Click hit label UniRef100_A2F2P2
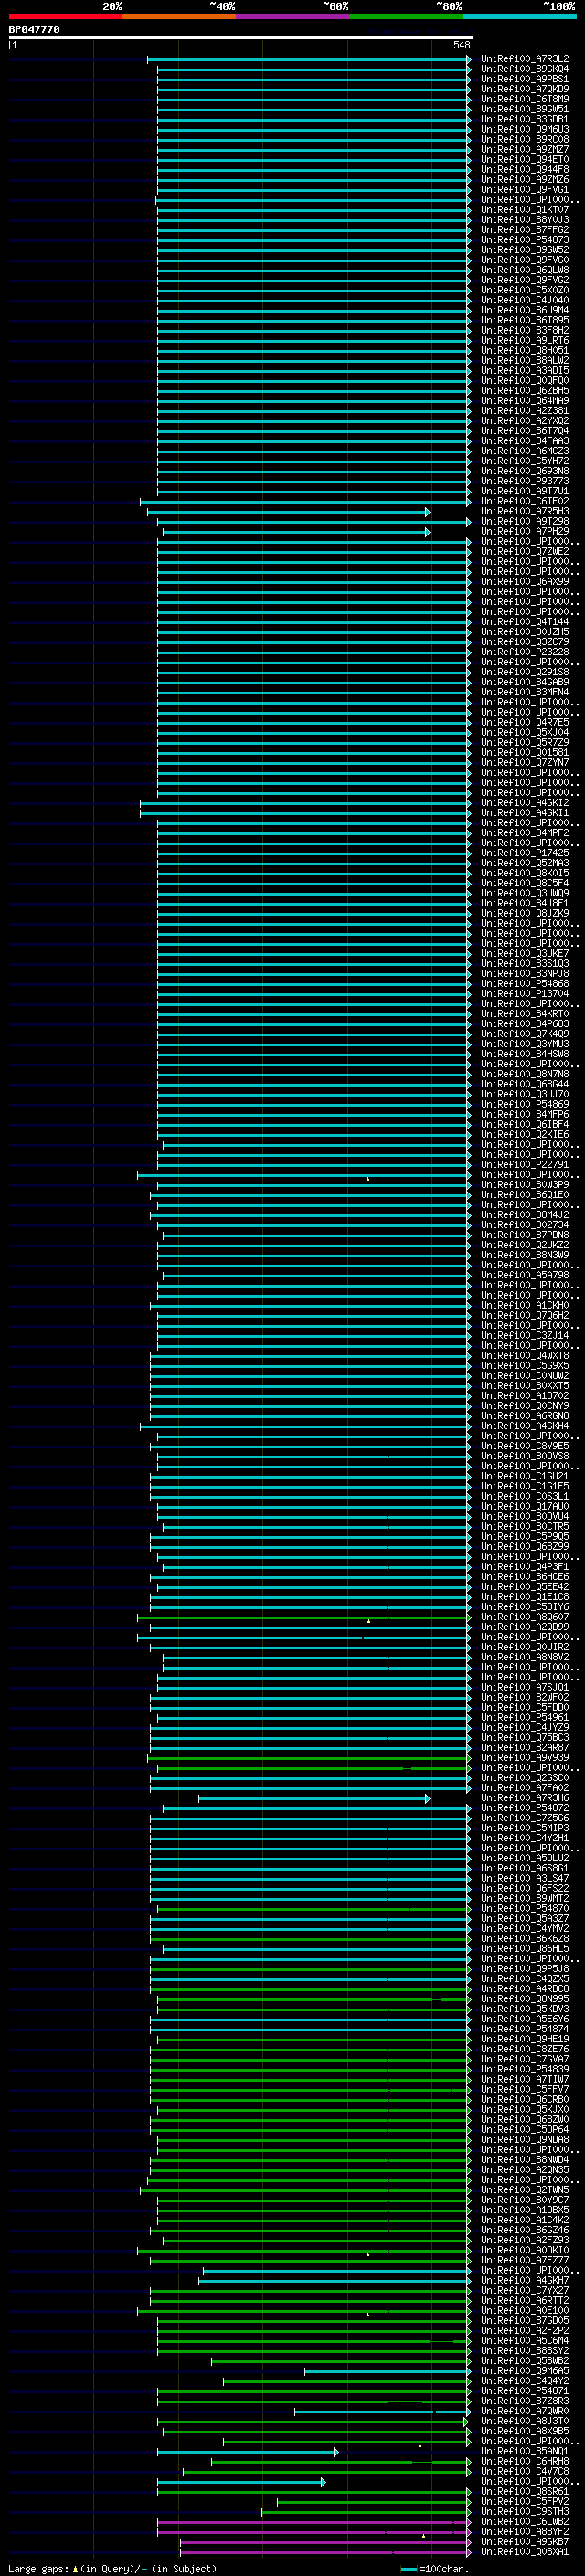 [x=525, y=2331]
